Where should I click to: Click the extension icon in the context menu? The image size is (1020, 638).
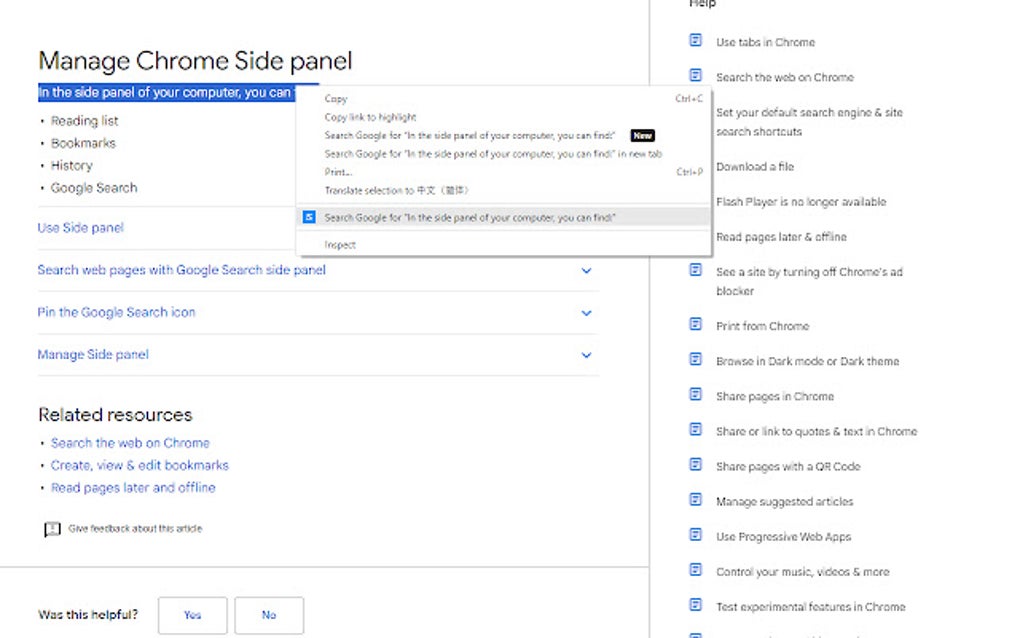310,217
